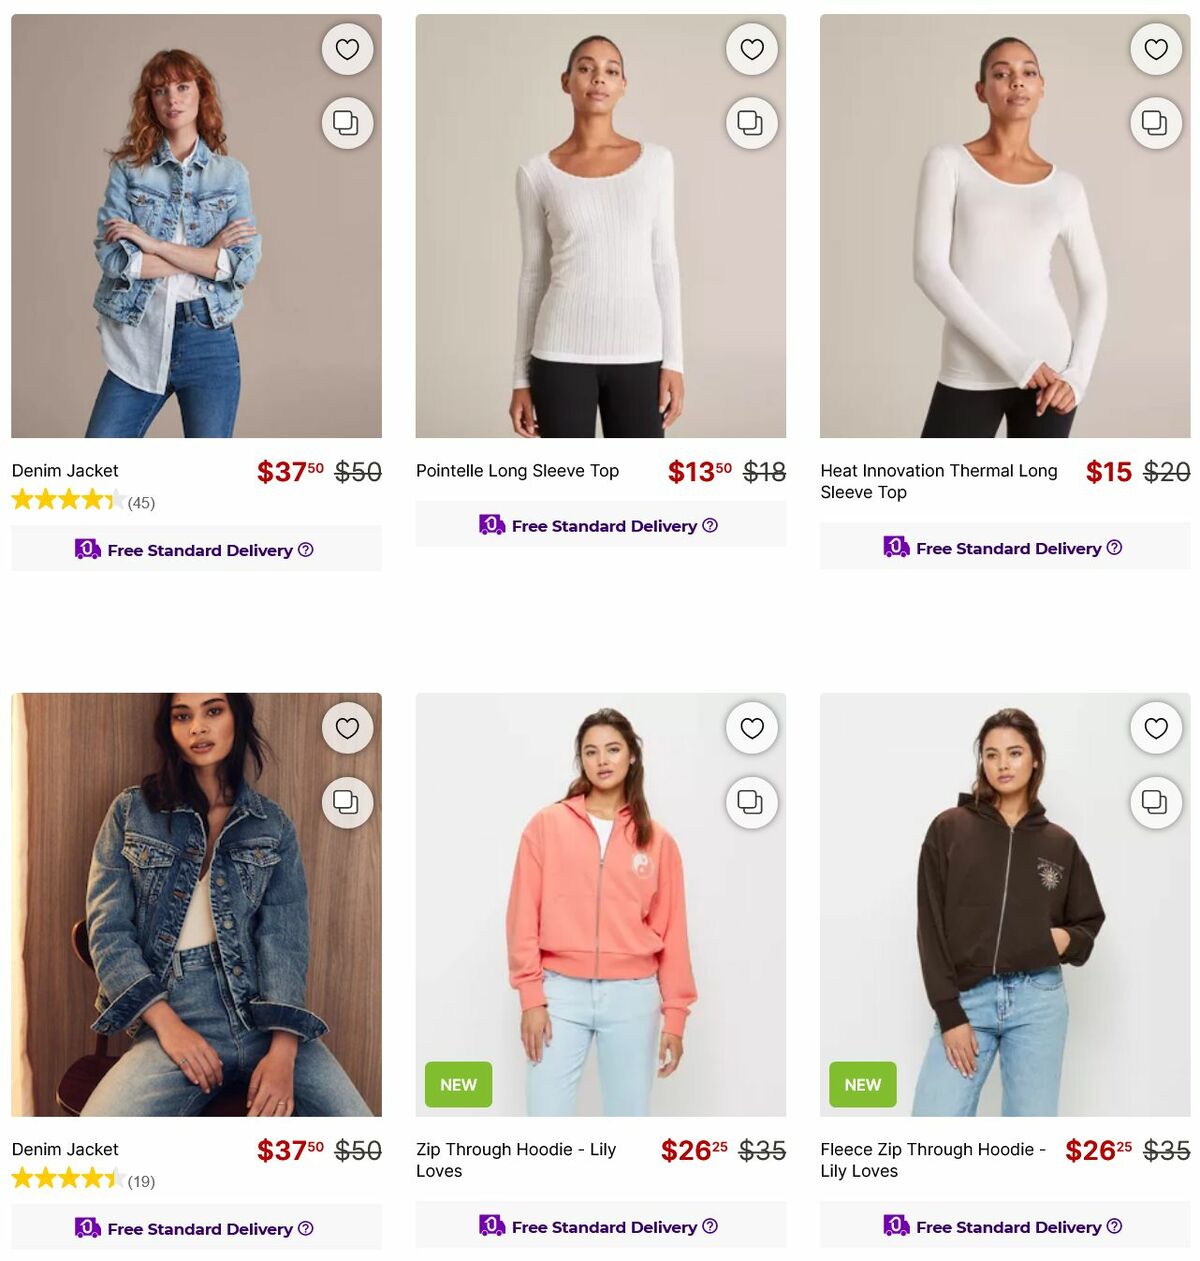Click the heart icon on the second Denim Jacket
Image resolution: width=1200 pixels, height=1261 pixels.
(x=347, y=728)
